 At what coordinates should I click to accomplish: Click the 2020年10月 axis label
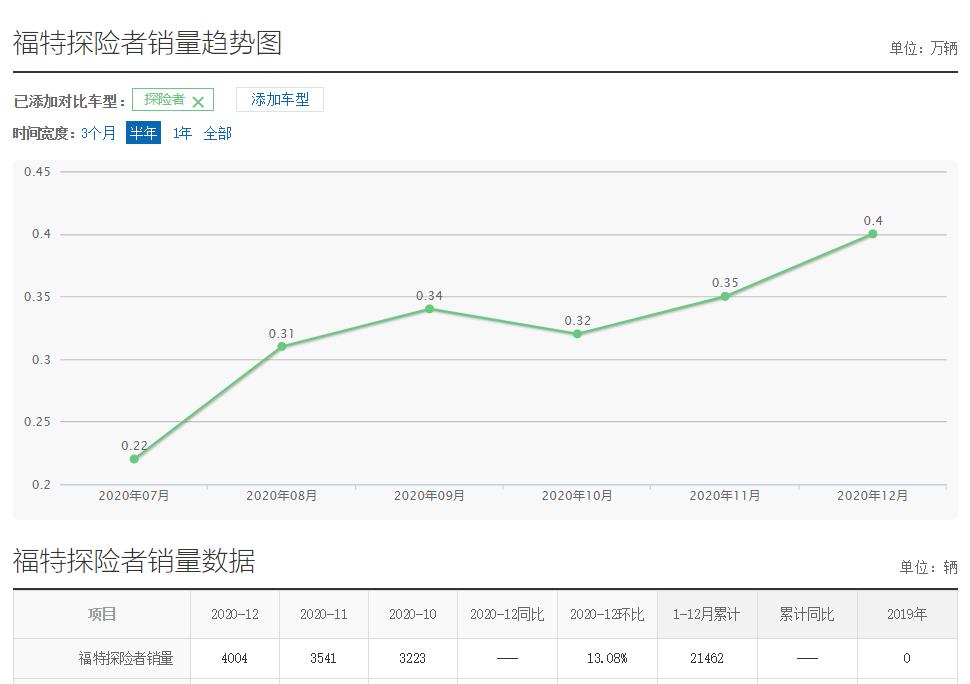click(x=577, y=495)
